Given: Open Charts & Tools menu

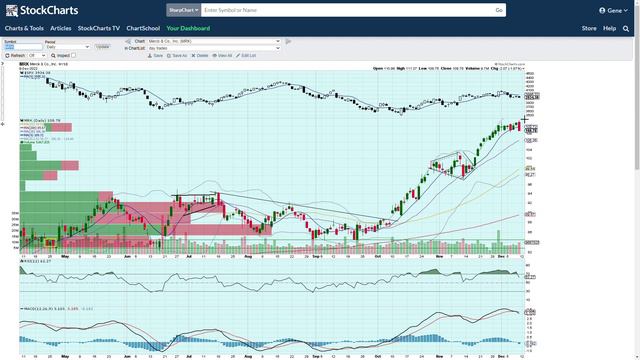Looking at the screenshot, I should (x=24, y=29).
